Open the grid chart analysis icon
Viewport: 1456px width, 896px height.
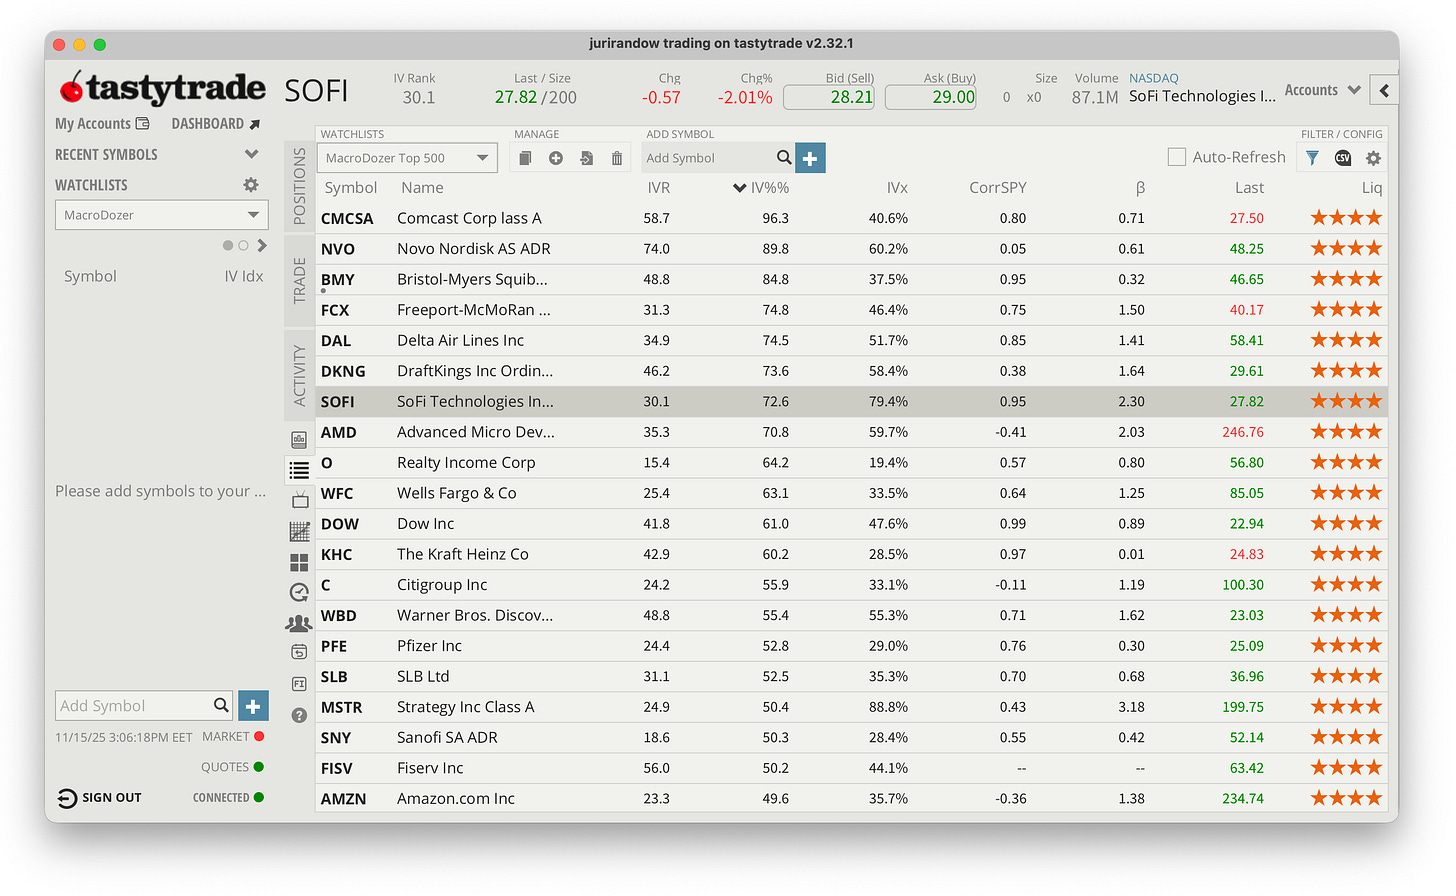click(299, 532)
